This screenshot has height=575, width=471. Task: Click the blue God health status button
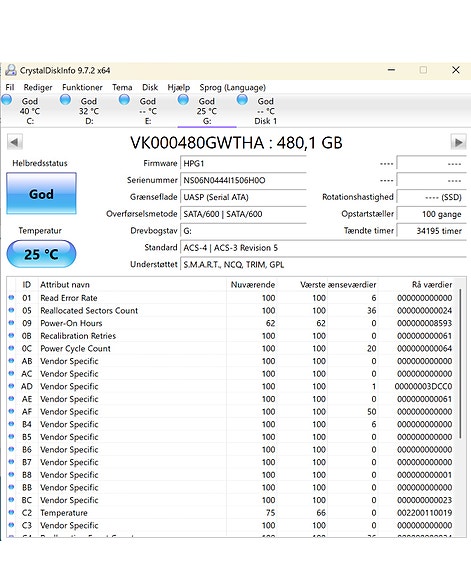[41, 194]
